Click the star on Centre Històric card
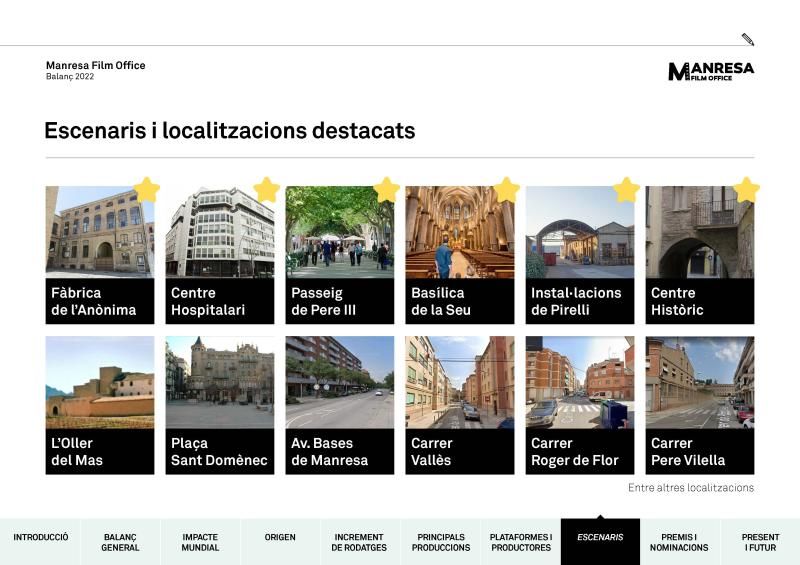Viewport: 800px width, 565px height. tap(746, 190)
